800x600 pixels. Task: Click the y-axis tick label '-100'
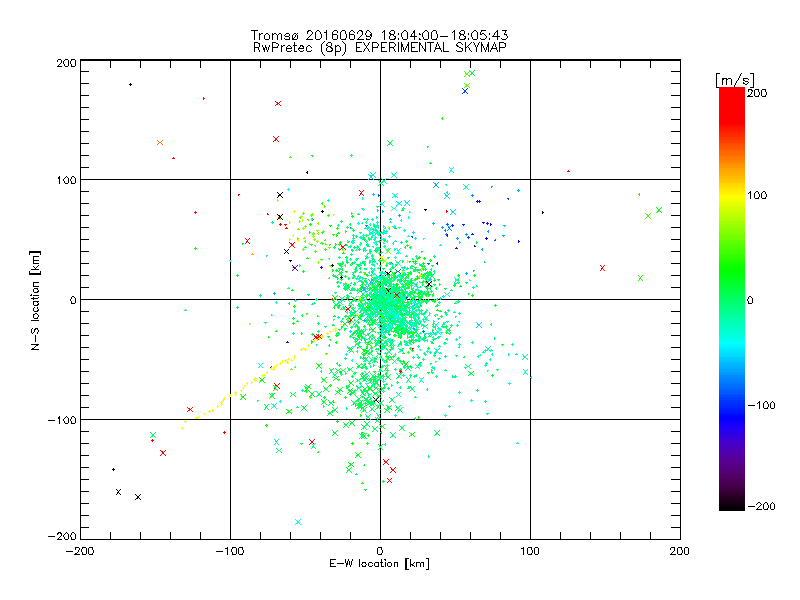click(62, 420)
